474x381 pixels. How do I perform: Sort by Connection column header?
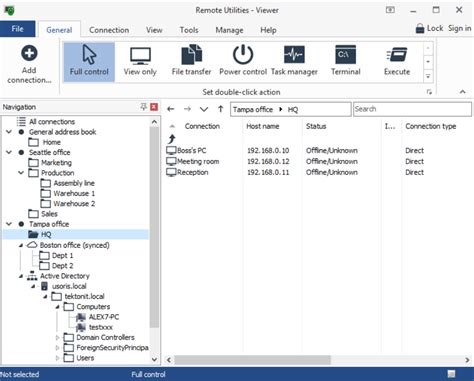202,126
